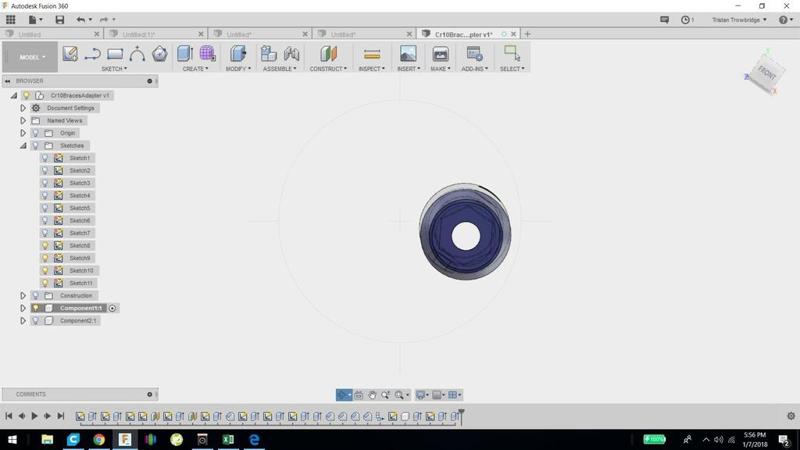Open the INSPECT menu dropdown
This screenshot has width=800, height=450.
click(x=371, y=69)
